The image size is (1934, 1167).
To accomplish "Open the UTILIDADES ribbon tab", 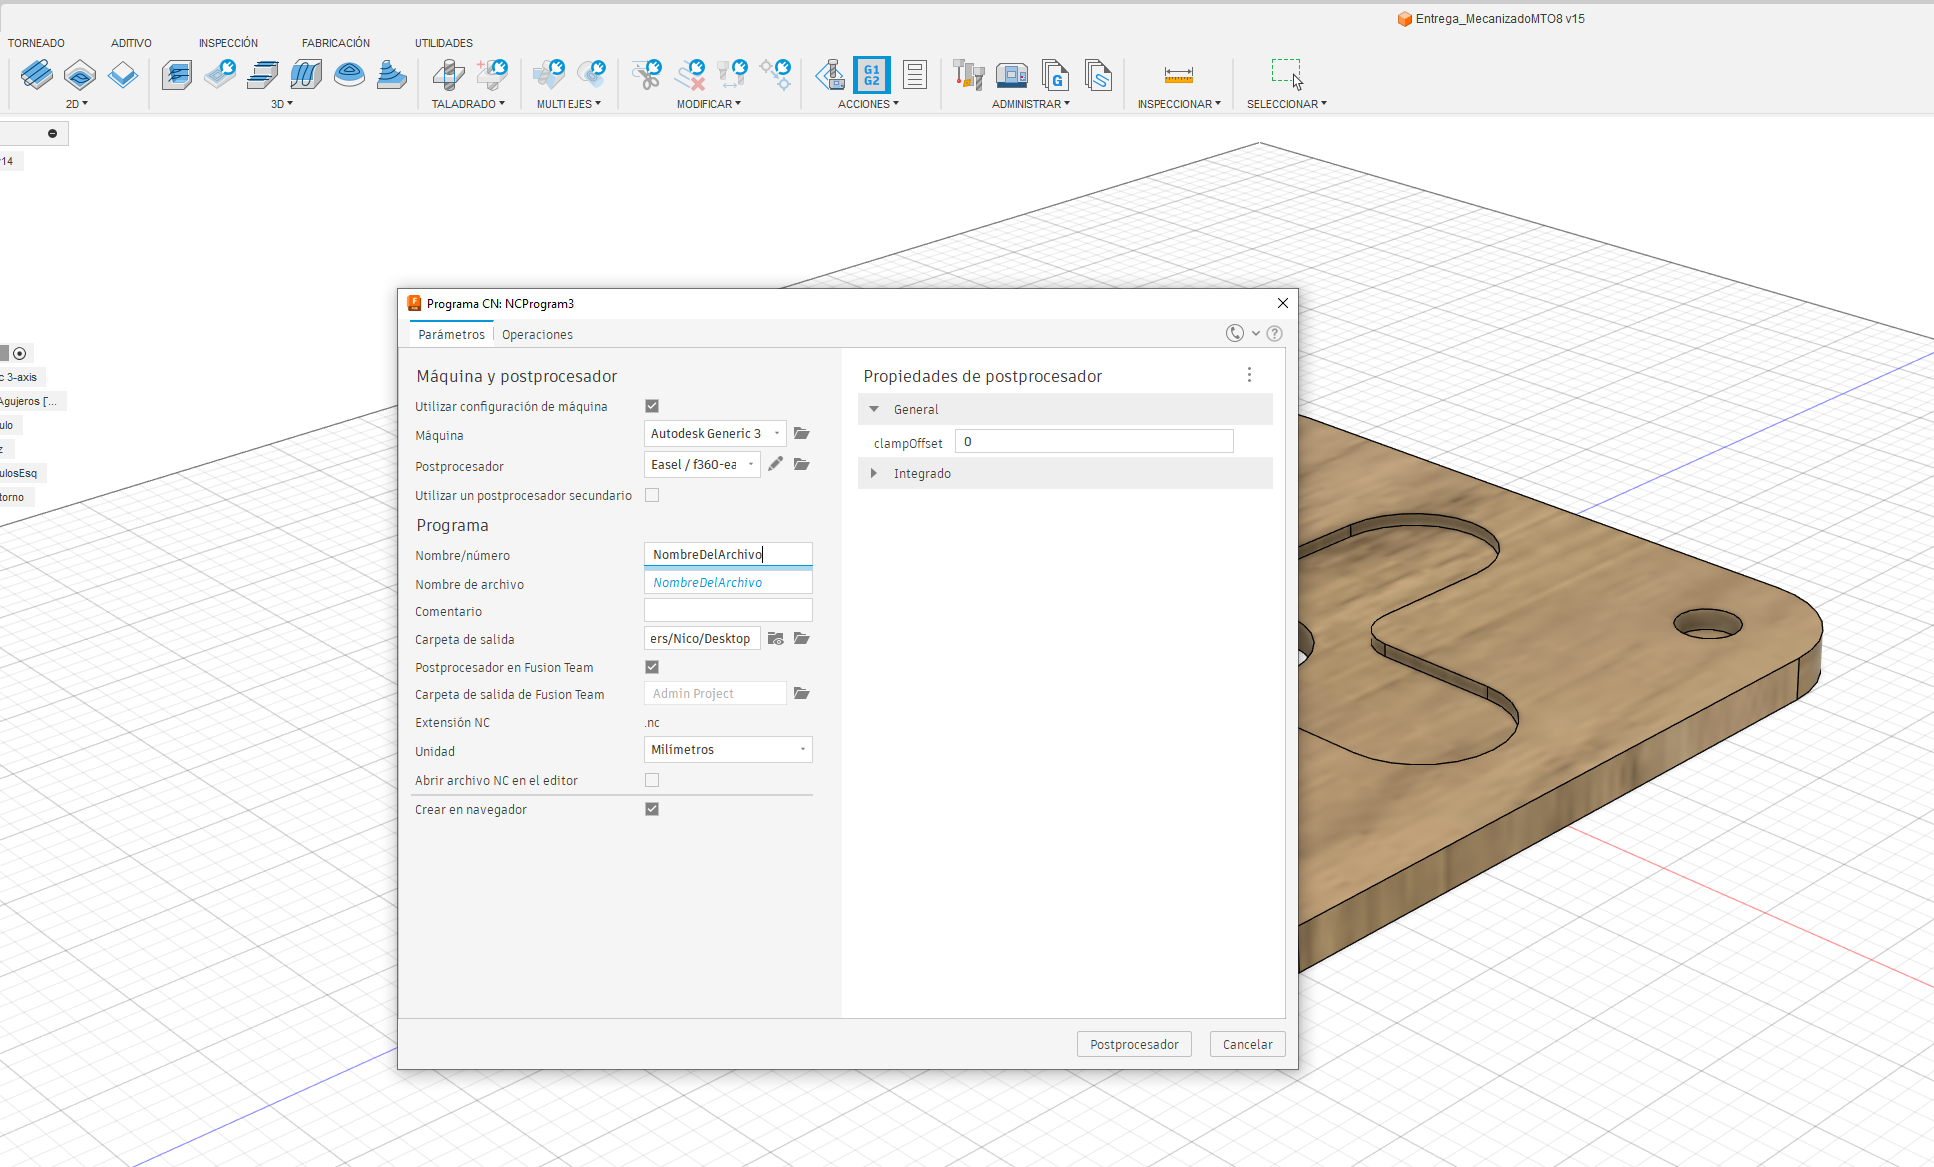I will tap(444, 43).
